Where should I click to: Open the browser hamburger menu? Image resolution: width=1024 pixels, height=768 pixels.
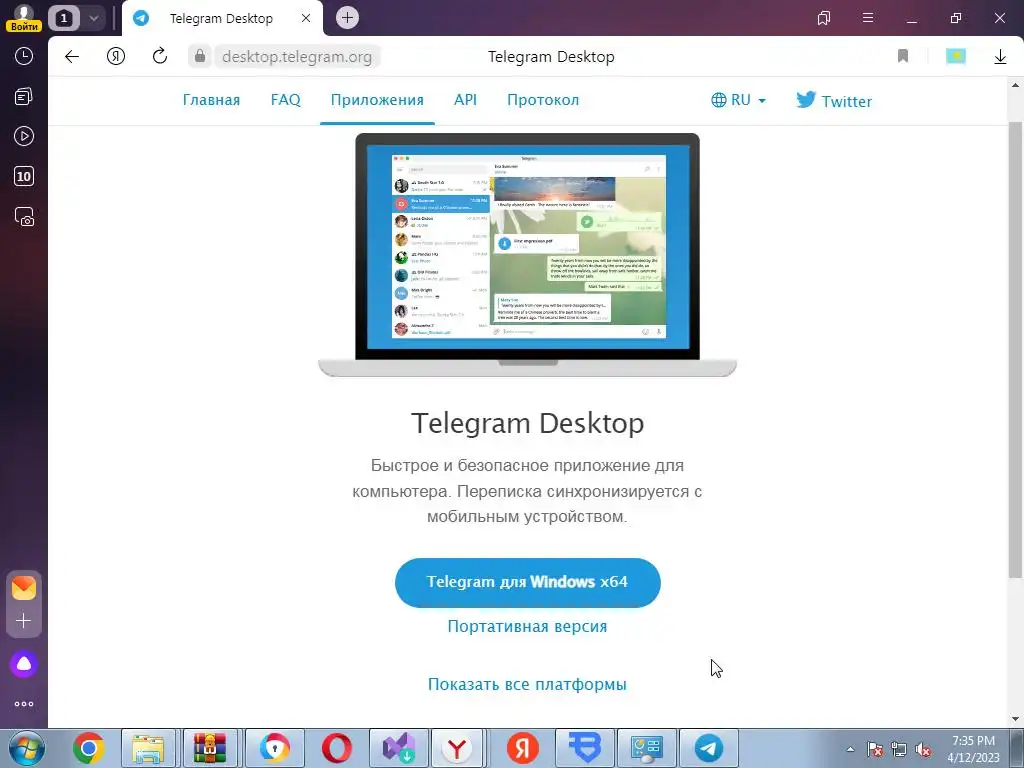point(868,18)
